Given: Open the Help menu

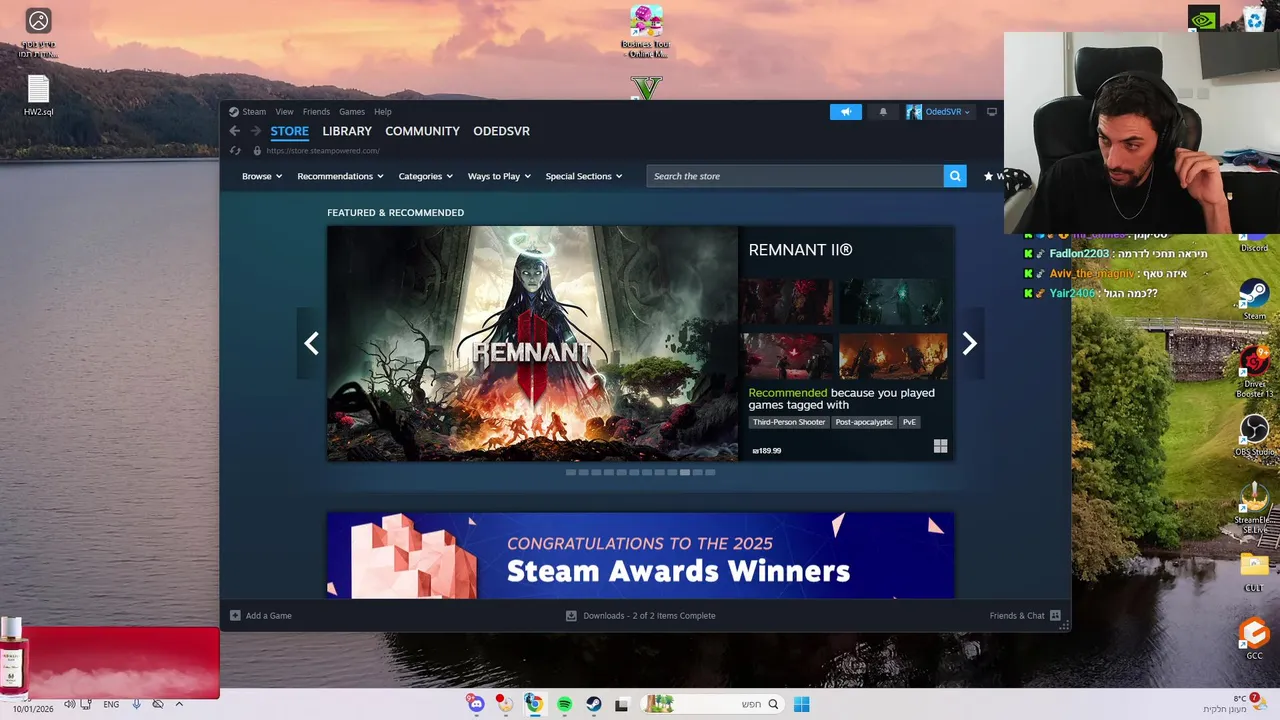Looking at the screenshot, I should click(383, 112).
